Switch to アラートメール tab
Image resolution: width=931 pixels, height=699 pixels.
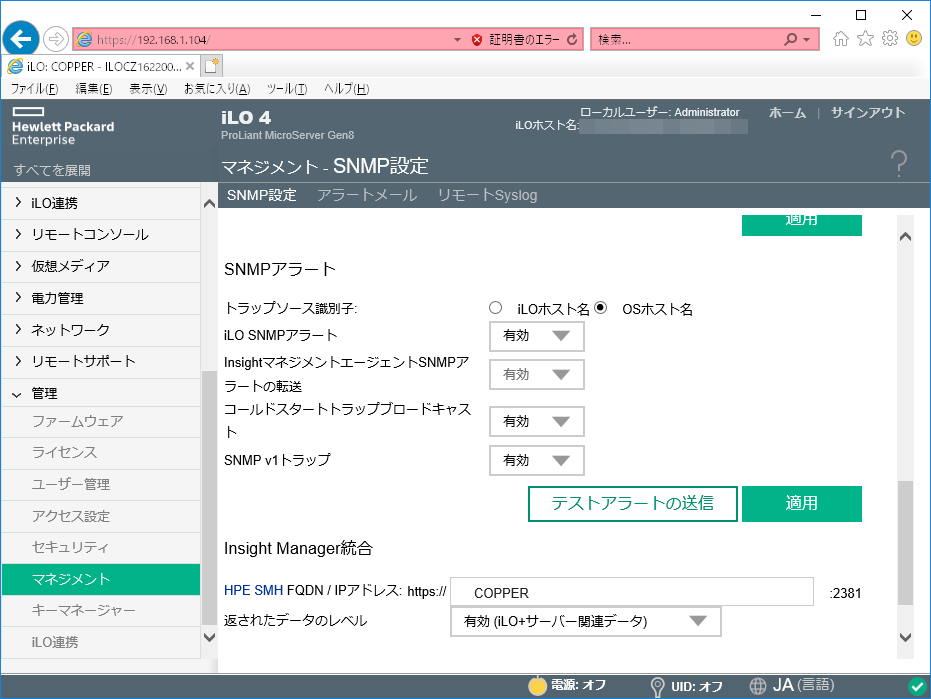pyautogui.click(x=367, y=195)
